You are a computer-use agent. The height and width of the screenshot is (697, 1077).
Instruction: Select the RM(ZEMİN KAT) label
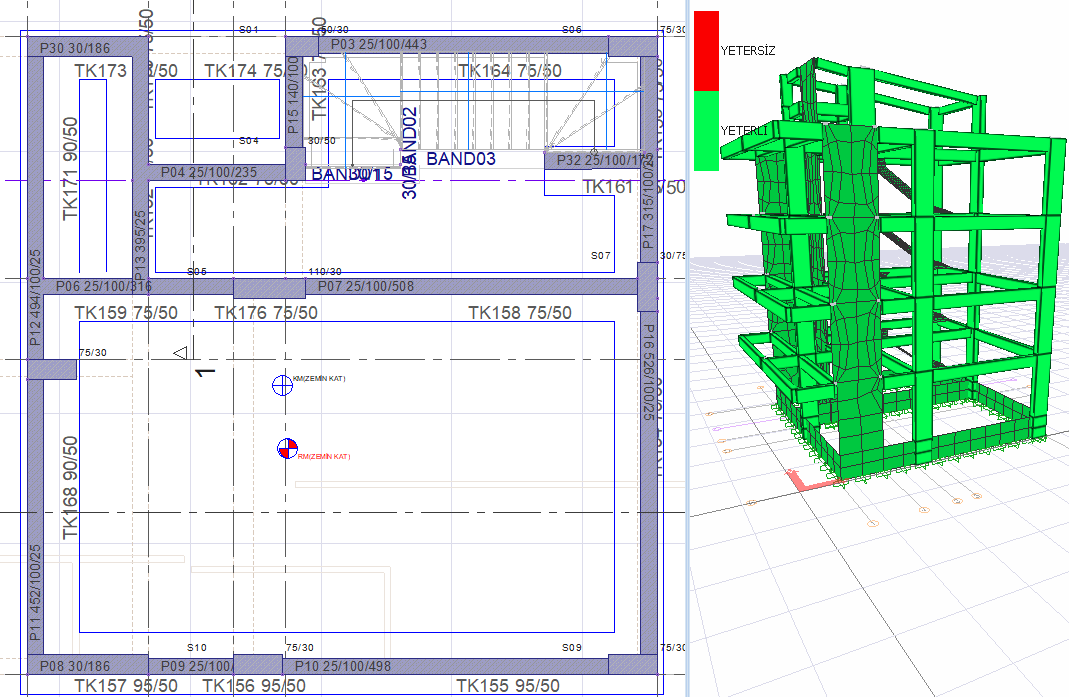point(324,457)
